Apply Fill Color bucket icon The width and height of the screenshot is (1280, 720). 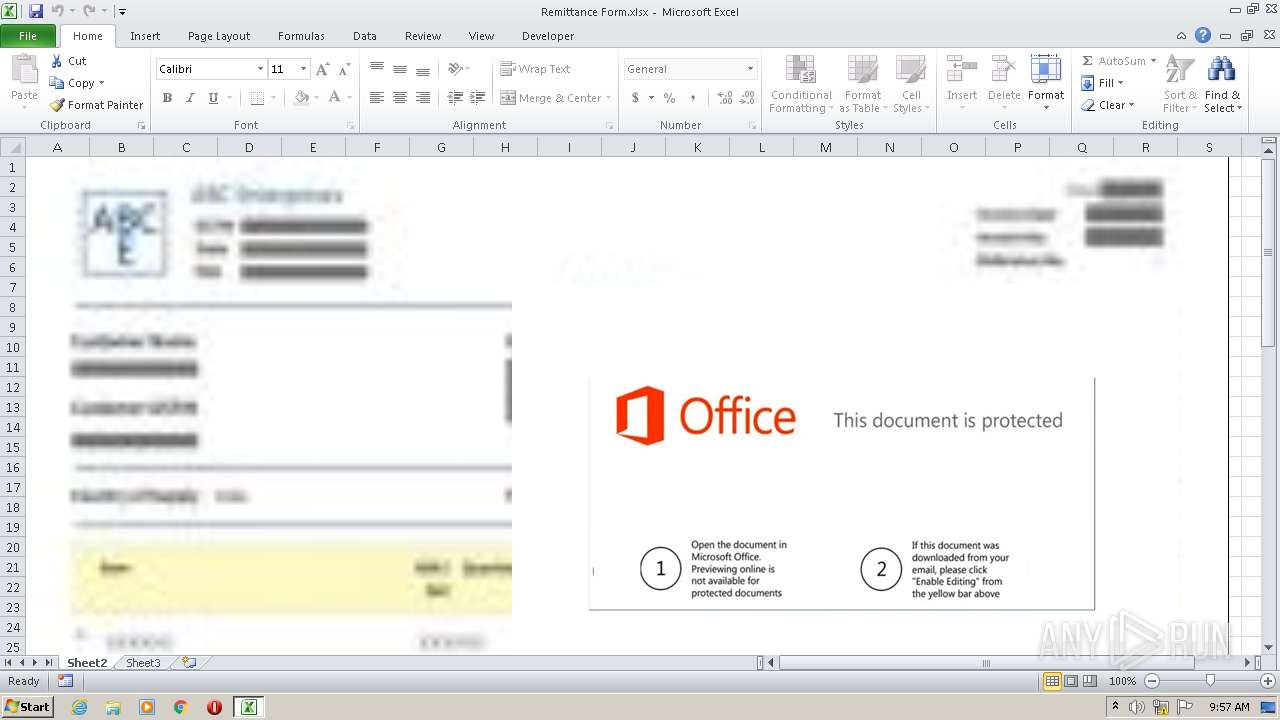pyautogui.click(x=301, y=98)
